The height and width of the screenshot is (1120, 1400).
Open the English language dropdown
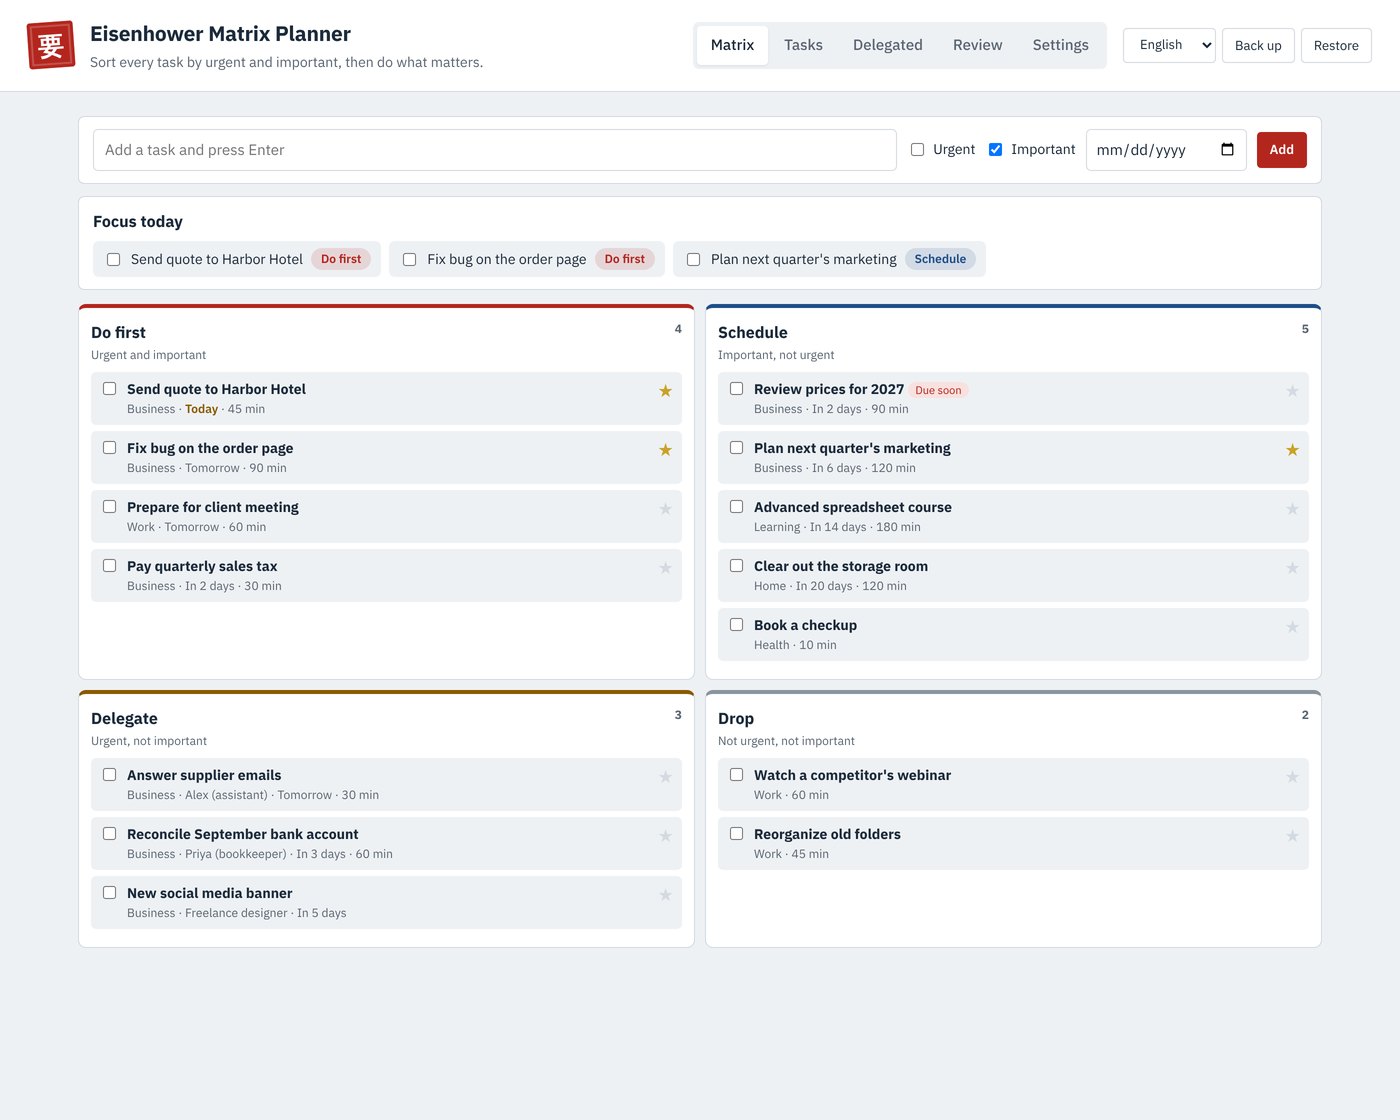tap(1169, 45)
